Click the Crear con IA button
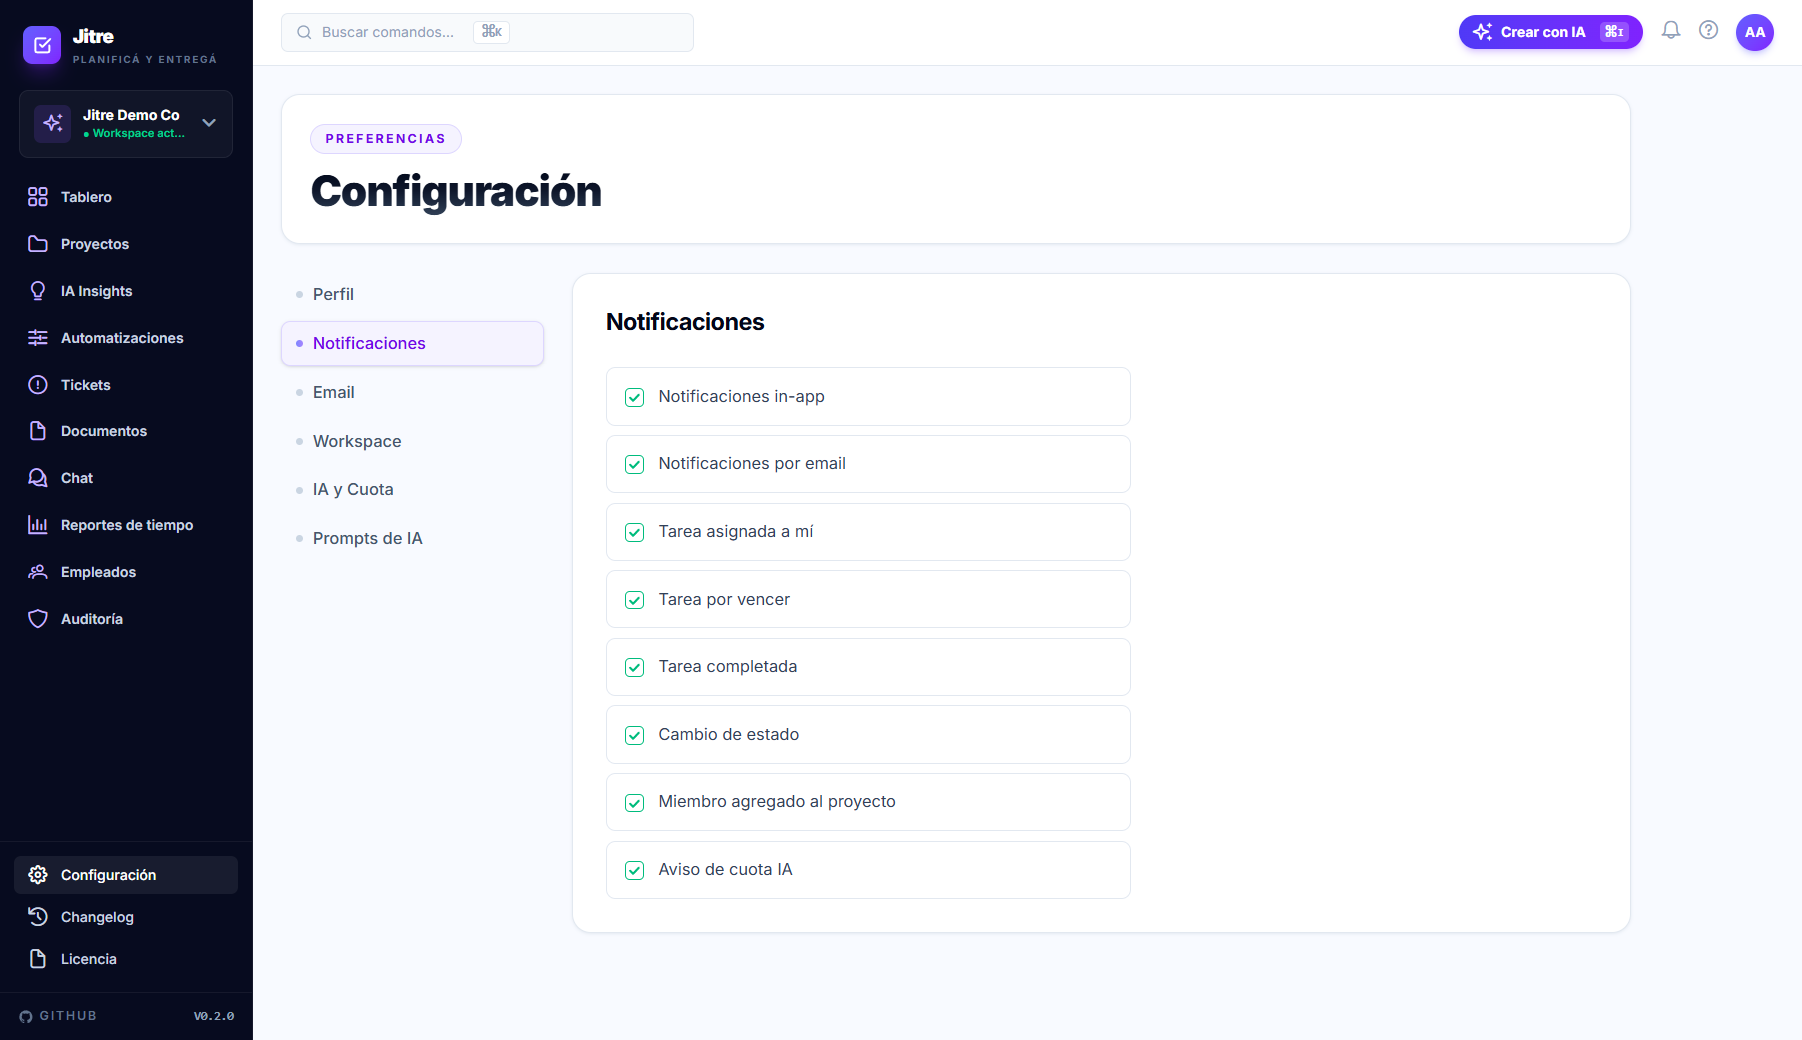The height and width of the screenshot is (1040, 1802). (x=1550, y=32)
